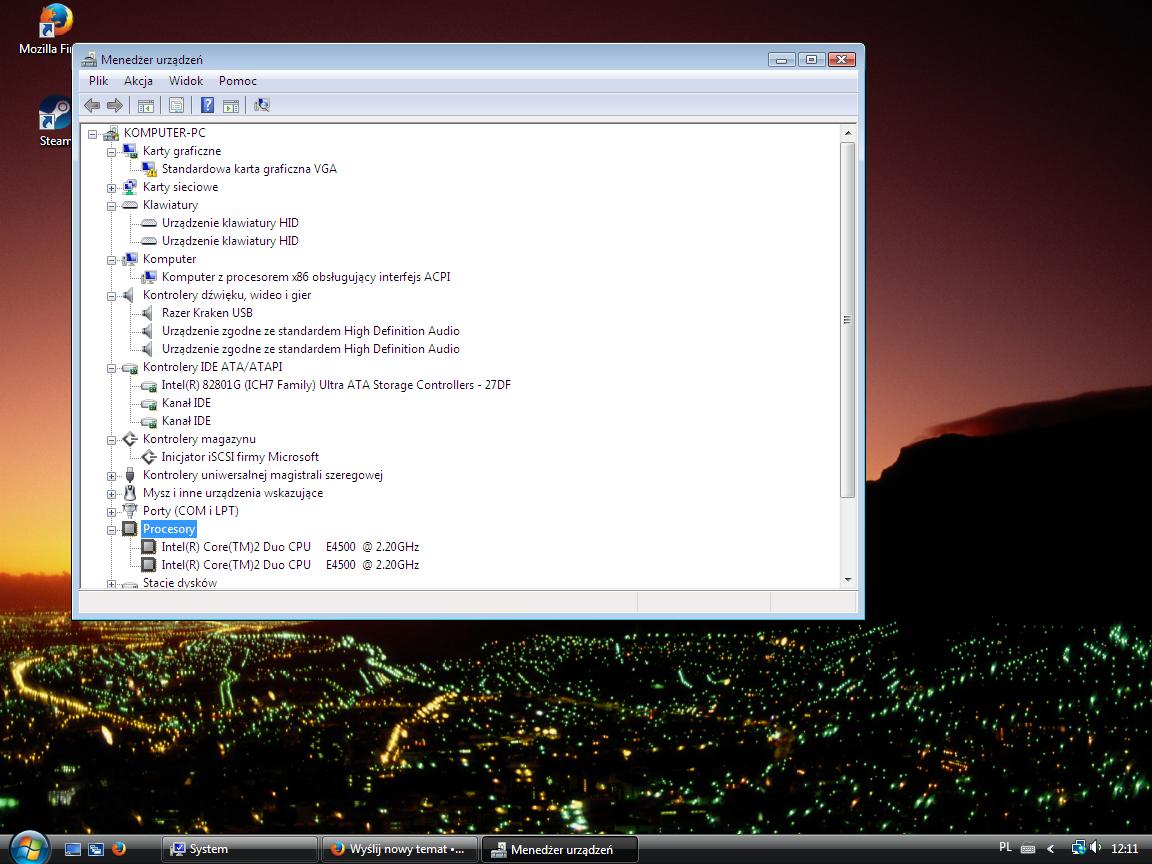Image resolution: width=1152 pixels, height=864 pixels.
Task: Collapse the Karty graficzne node
Action: (112, 152)
